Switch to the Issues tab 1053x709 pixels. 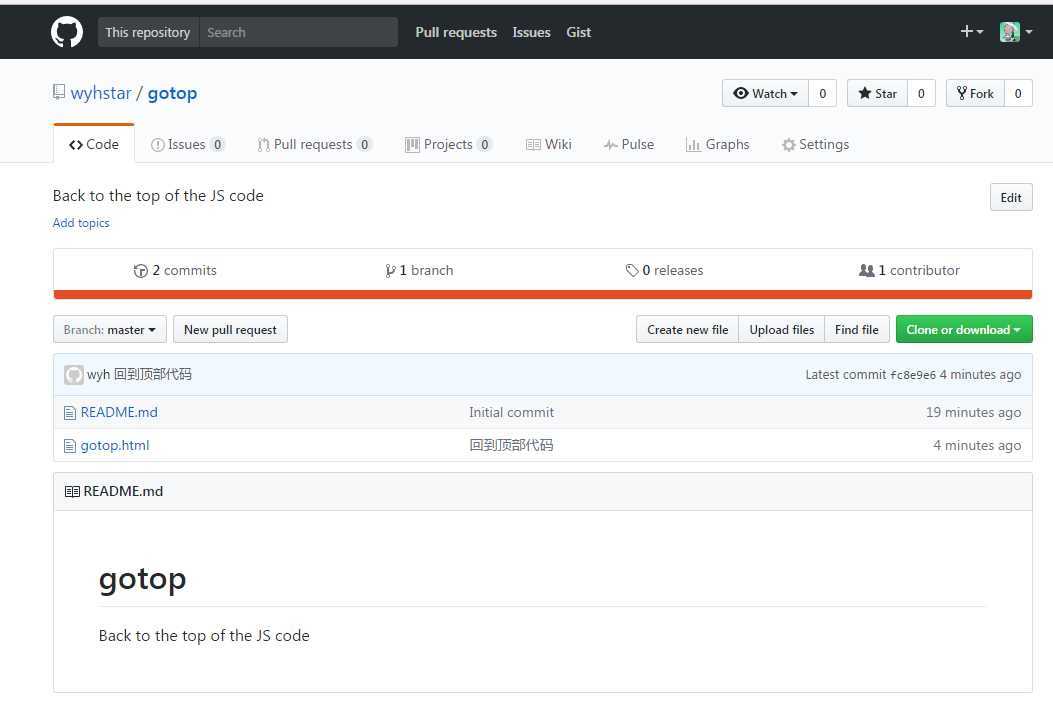coord(187,144)
